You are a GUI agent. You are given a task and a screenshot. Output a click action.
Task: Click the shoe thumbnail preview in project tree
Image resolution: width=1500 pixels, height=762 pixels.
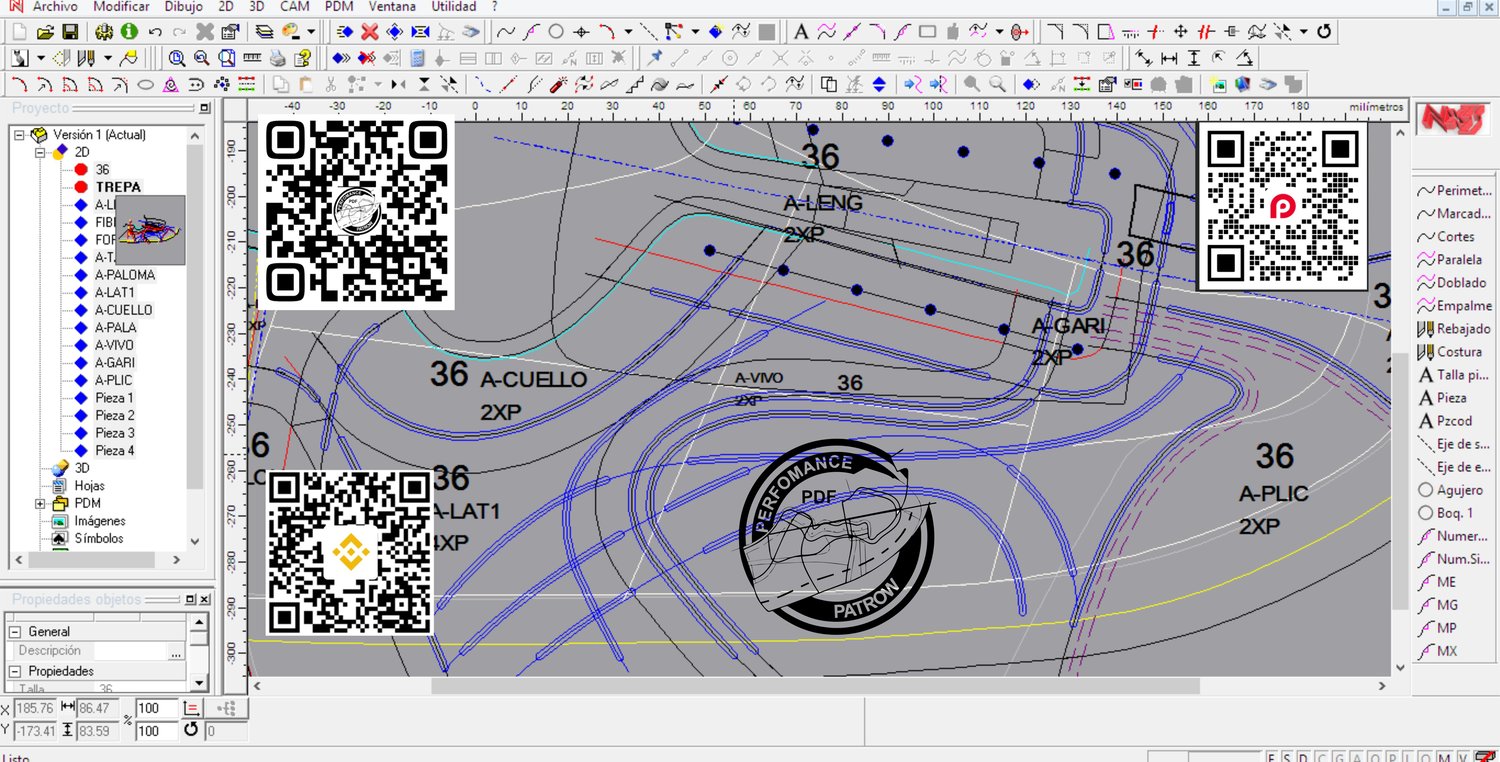[151, 231]
